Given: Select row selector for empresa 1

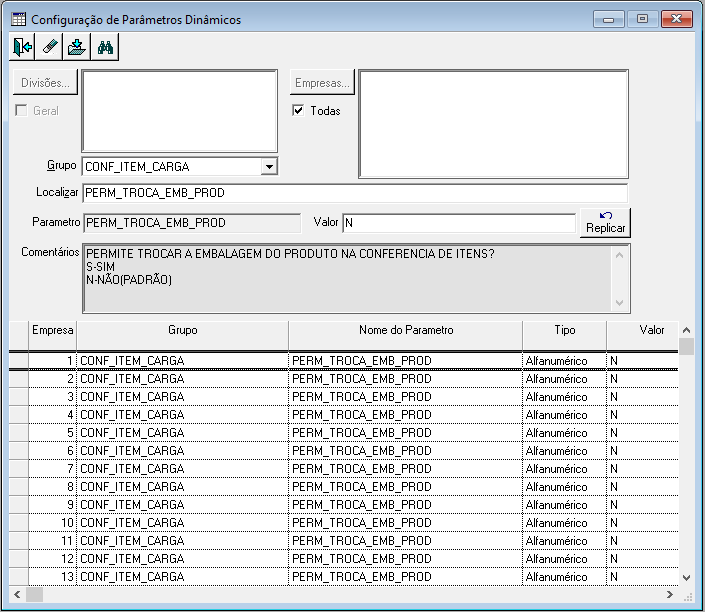Looking at the screenshot, I should pyautogui.click(x=19, y=361).
